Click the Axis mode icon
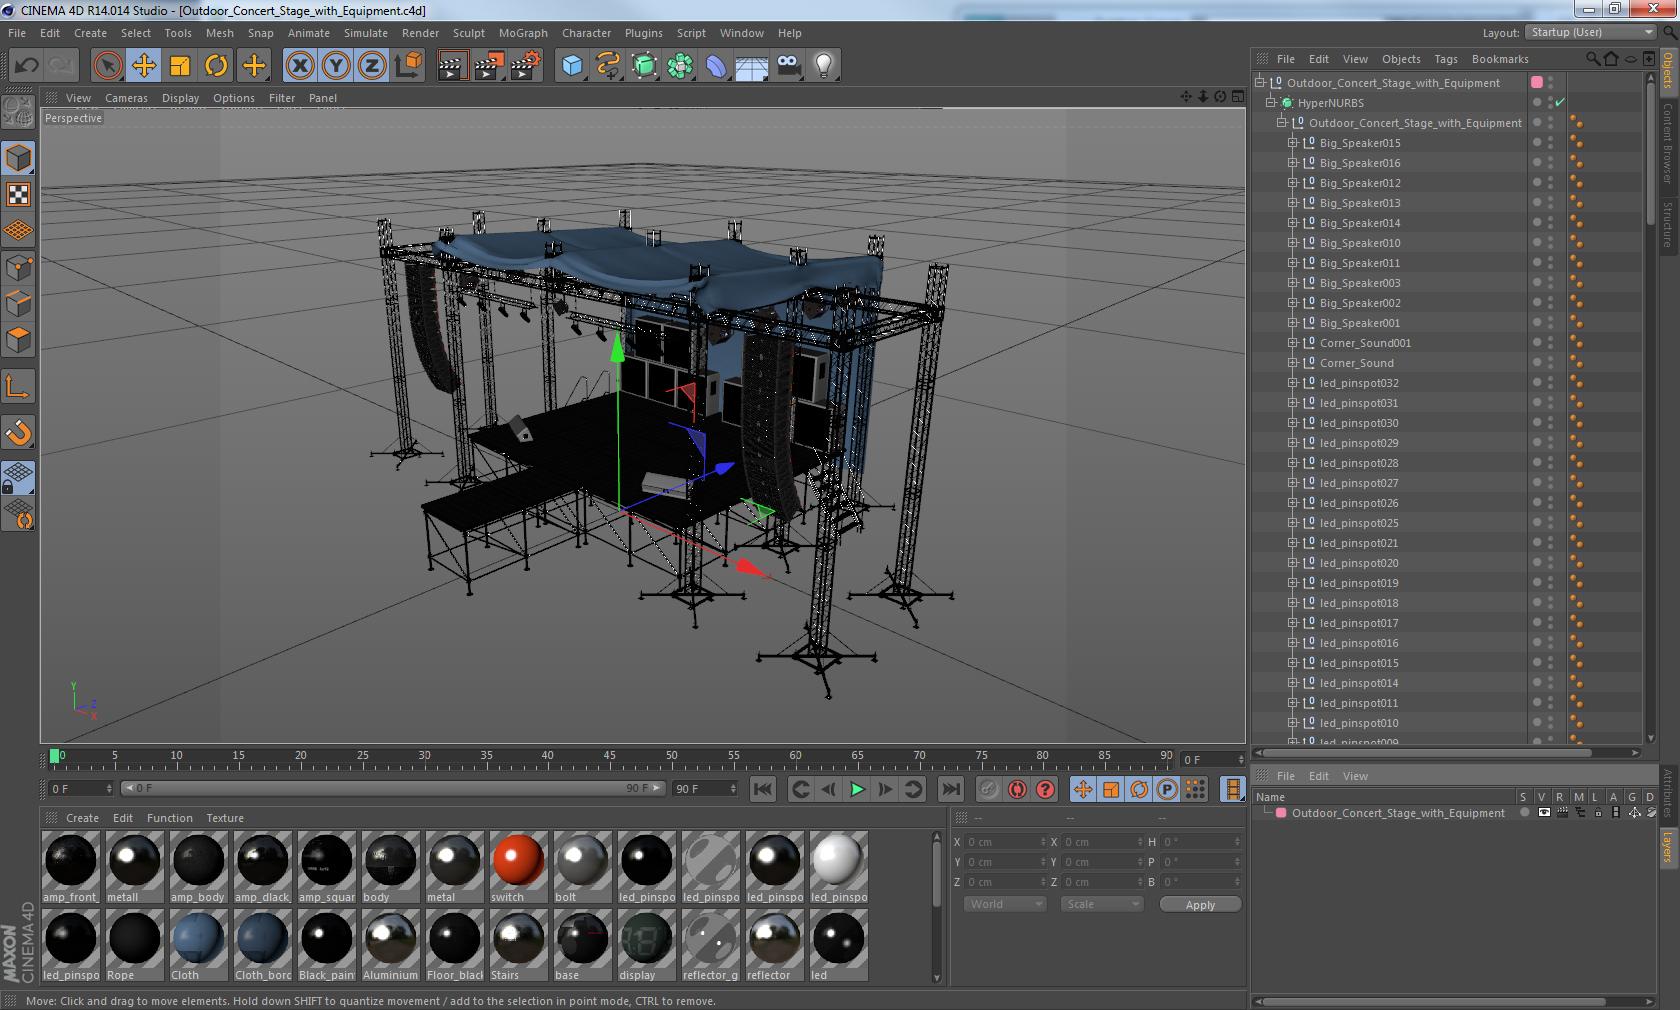This screenshot has width=1680, height=1010. [18, 386]
